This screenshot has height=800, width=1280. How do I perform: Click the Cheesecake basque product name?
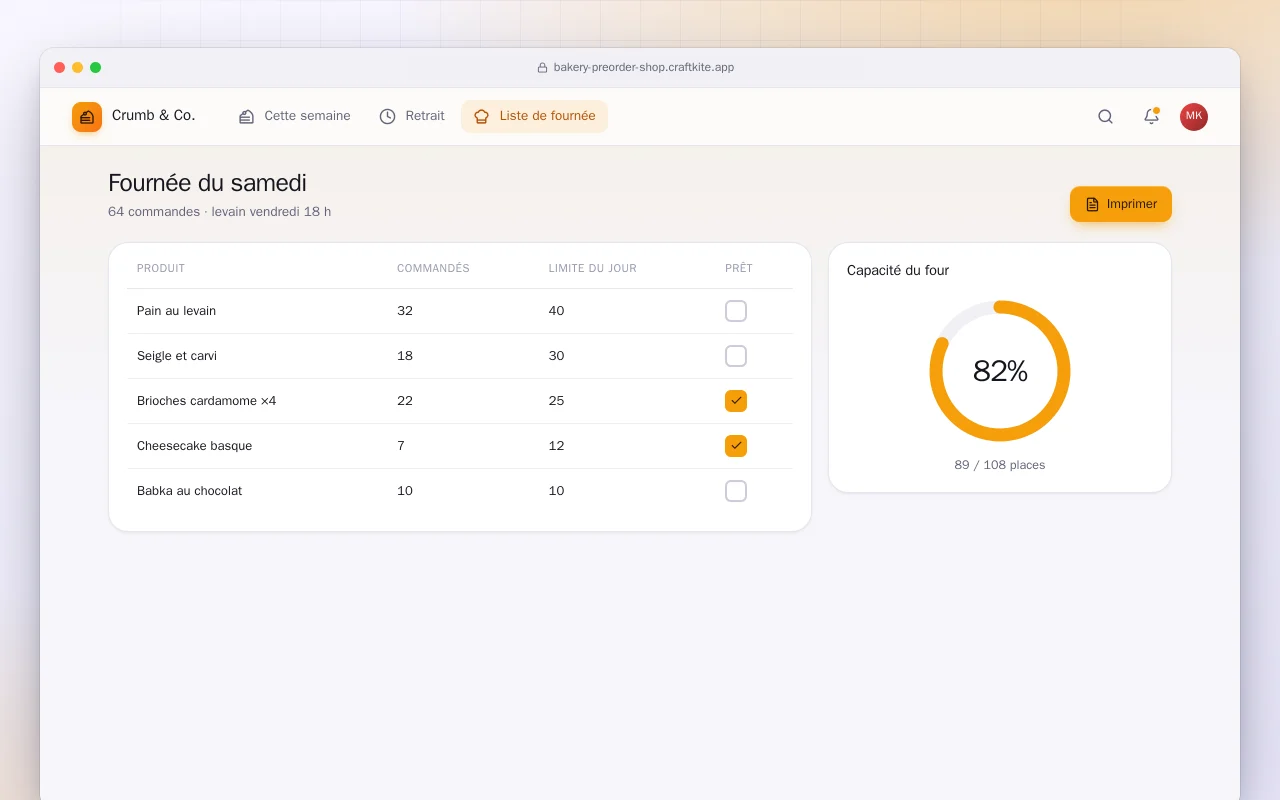pos(194,446)
